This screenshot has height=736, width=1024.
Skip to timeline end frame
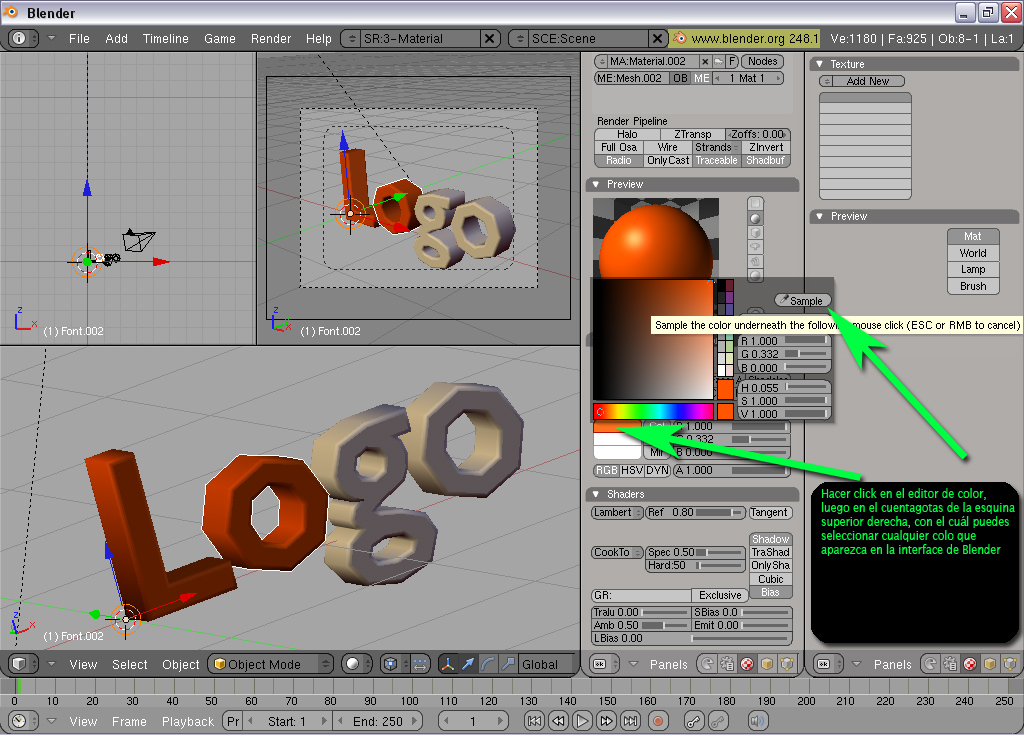[x=630, y=721]
